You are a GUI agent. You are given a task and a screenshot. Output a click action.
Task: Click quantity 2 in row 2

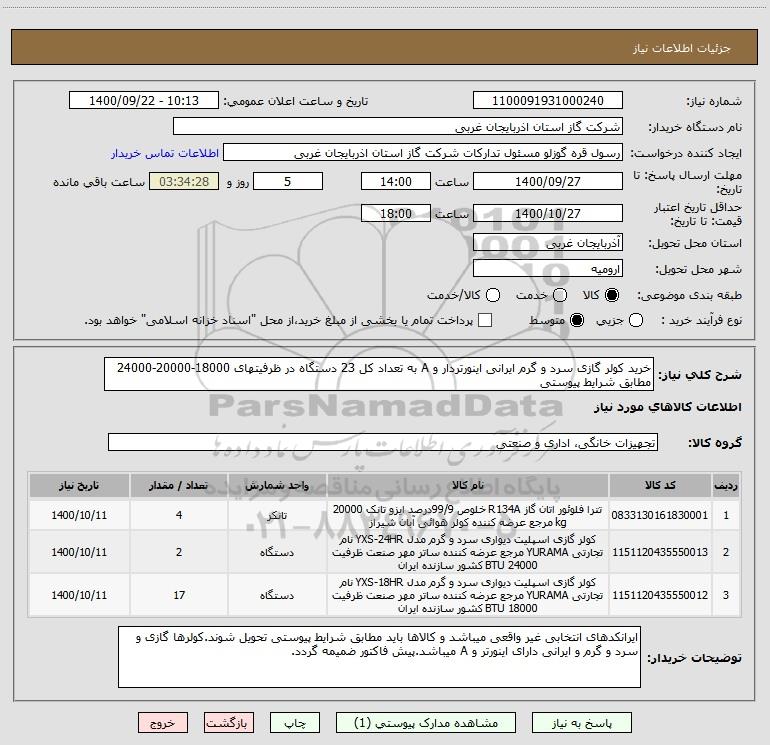pyautogui.click(x=179, y=552)
